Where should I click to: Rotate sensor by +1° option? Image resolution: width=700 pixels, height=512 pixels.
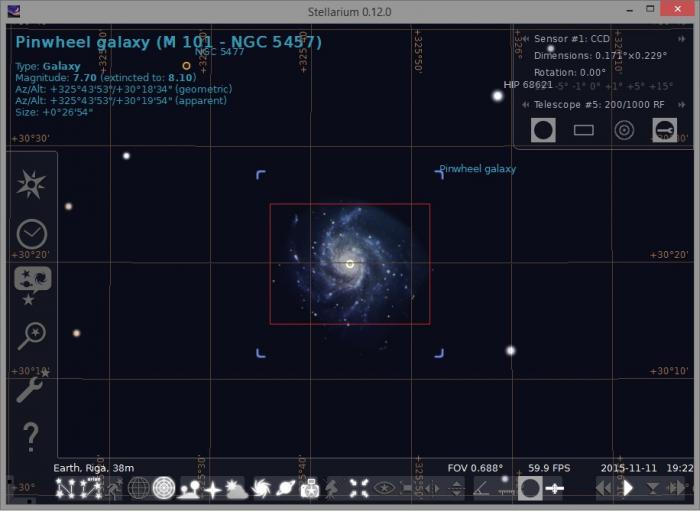coord(612,86)
